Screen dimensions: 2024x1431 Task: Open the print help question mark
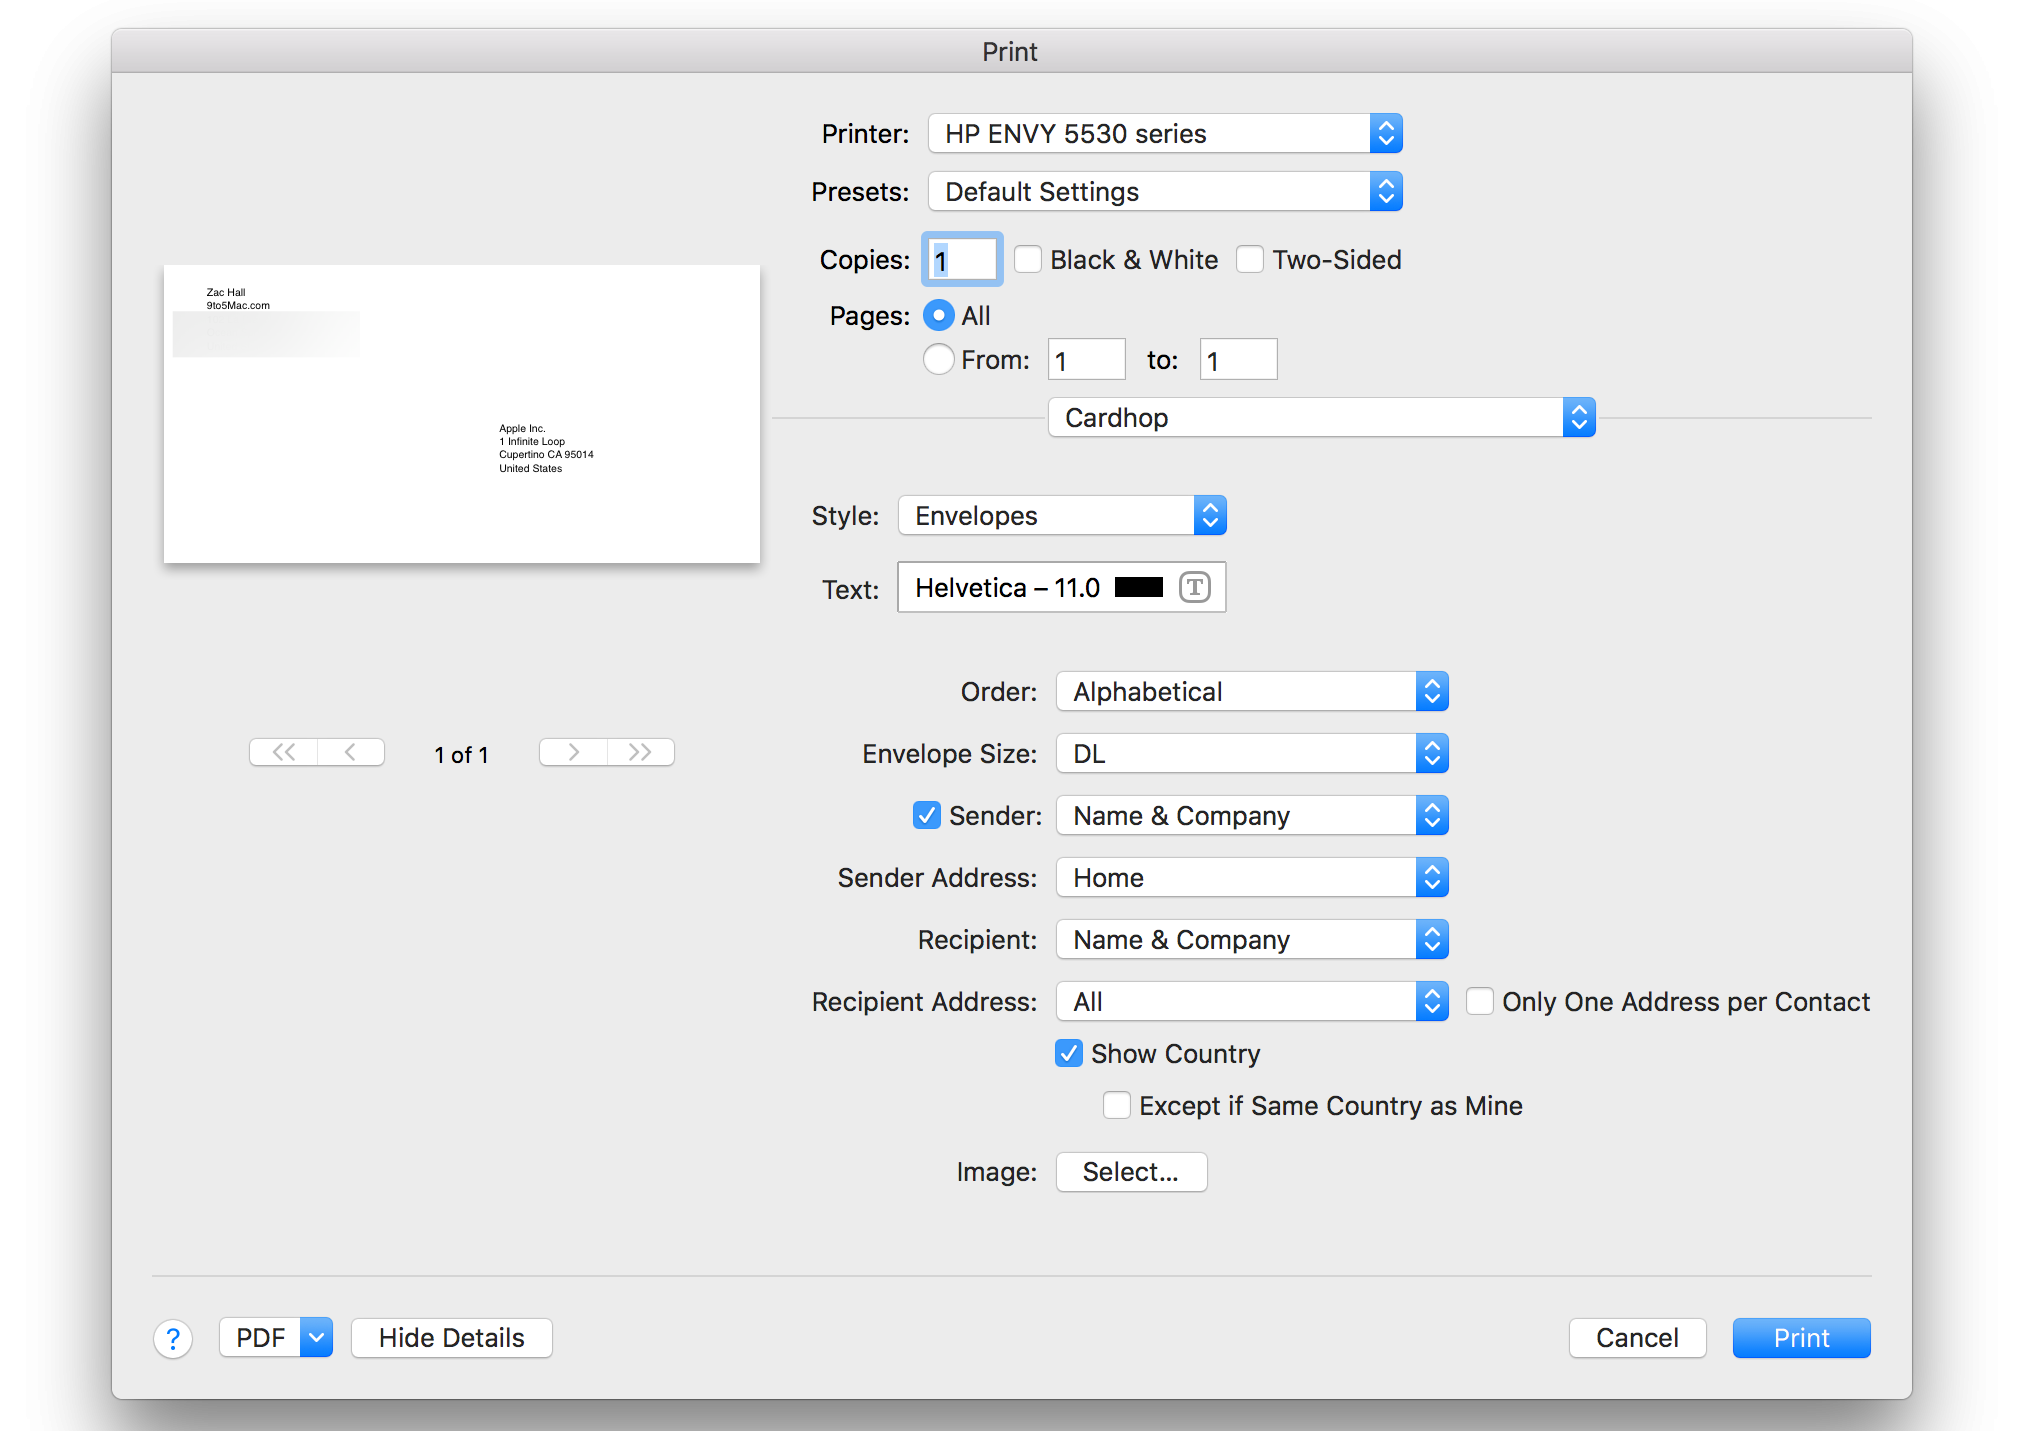pos(173,1338)
